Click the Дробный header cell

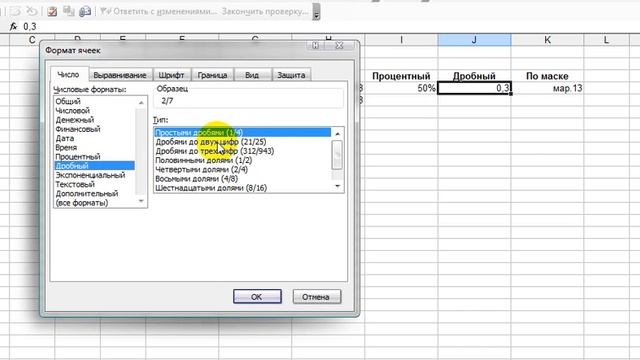(474, 76)
